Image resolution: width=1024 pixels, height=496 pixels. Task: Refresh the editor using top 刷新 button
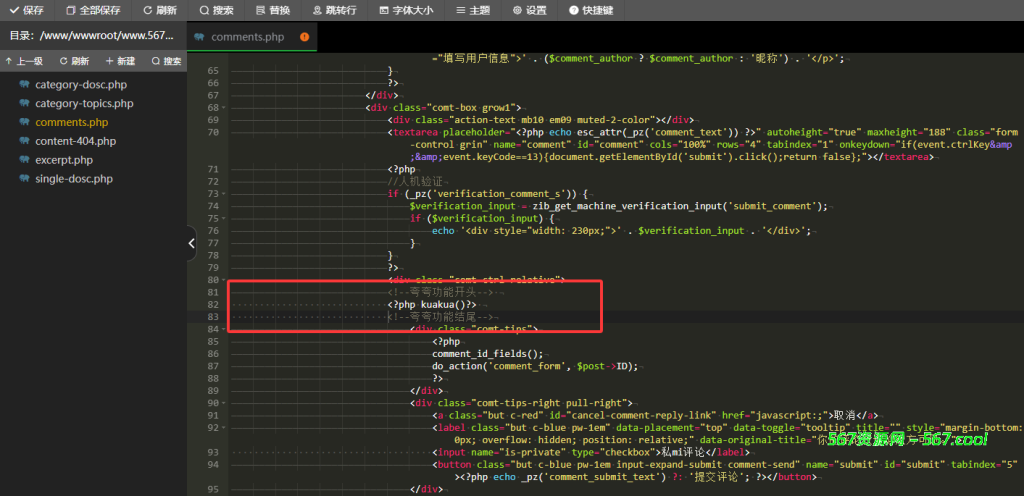tap(159, 10)
